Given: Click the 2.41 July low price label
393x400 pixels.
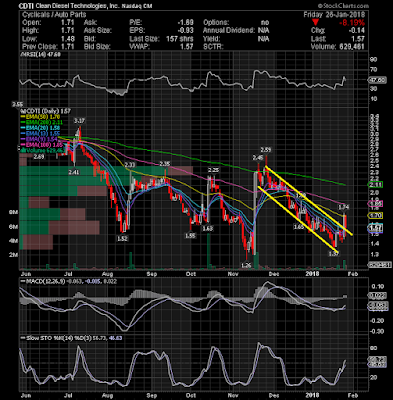Looking at the screenshot, I should click(x=74, y=172).
